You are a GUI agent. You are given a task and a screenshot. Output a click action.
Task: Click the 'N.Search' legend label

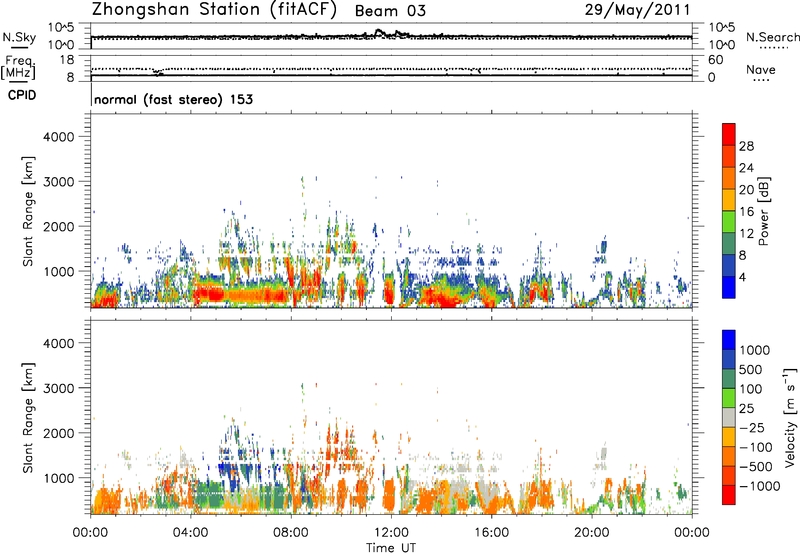(772, 37)
